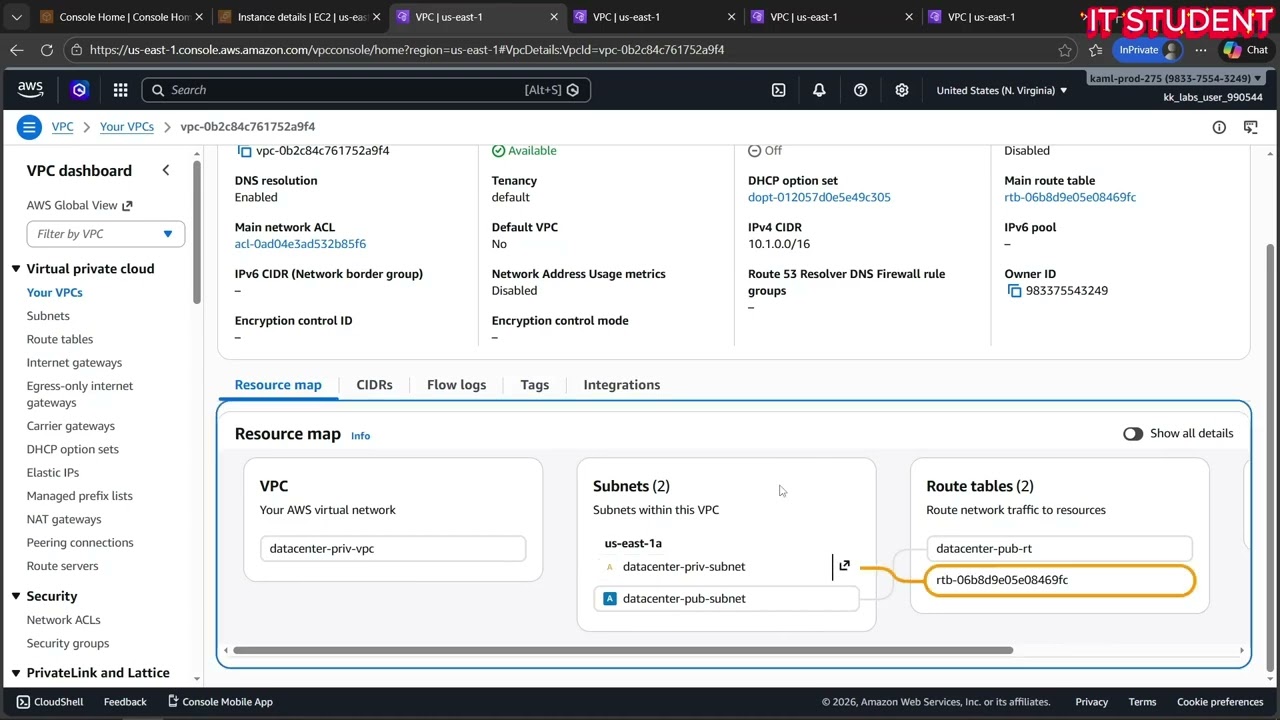
Task: Click Your VPCs breadcrumb link
Action: pyautogui.click(x=127, y=127)
